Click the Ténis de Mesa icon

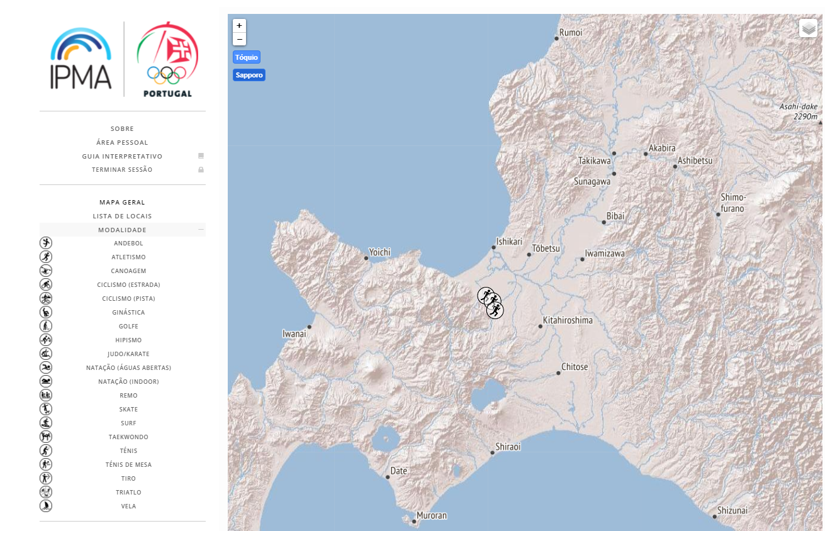(46, 464)
